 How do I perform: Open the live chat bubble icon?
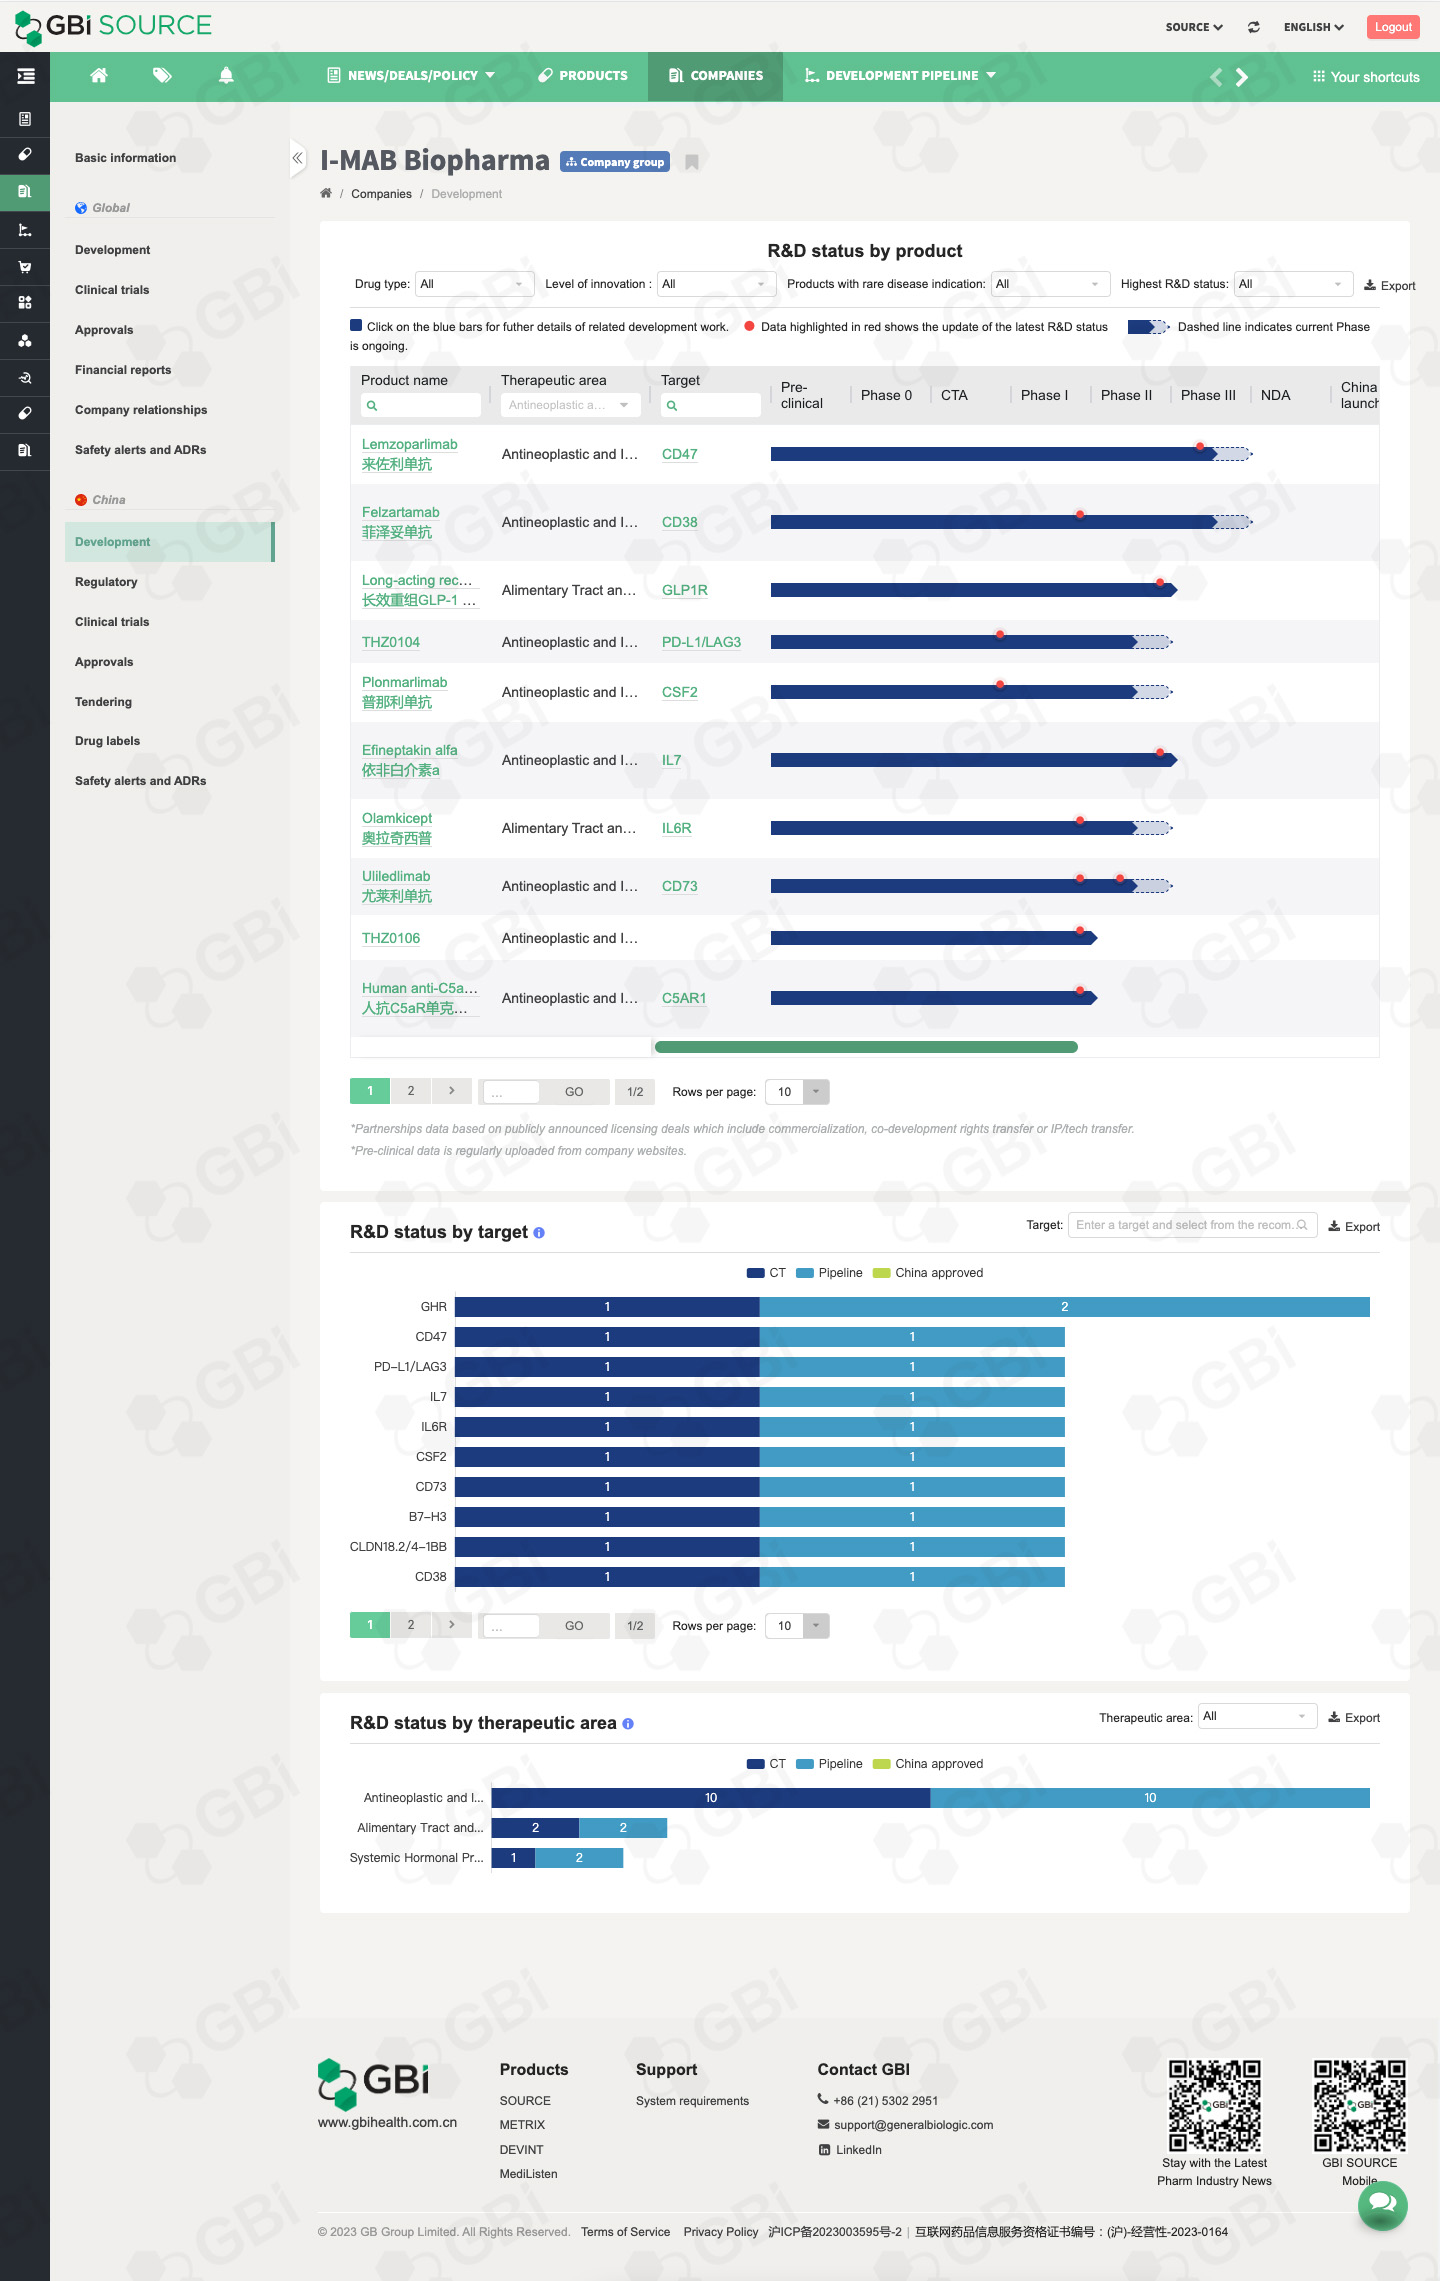click(x=1382, y=2203)
